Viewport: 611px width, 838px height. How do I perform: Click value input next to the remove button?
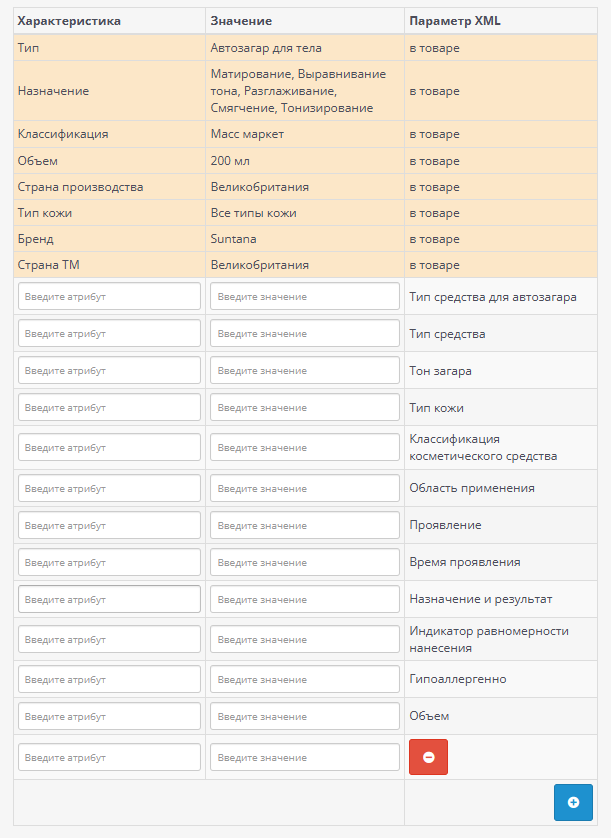coord(304,757)
